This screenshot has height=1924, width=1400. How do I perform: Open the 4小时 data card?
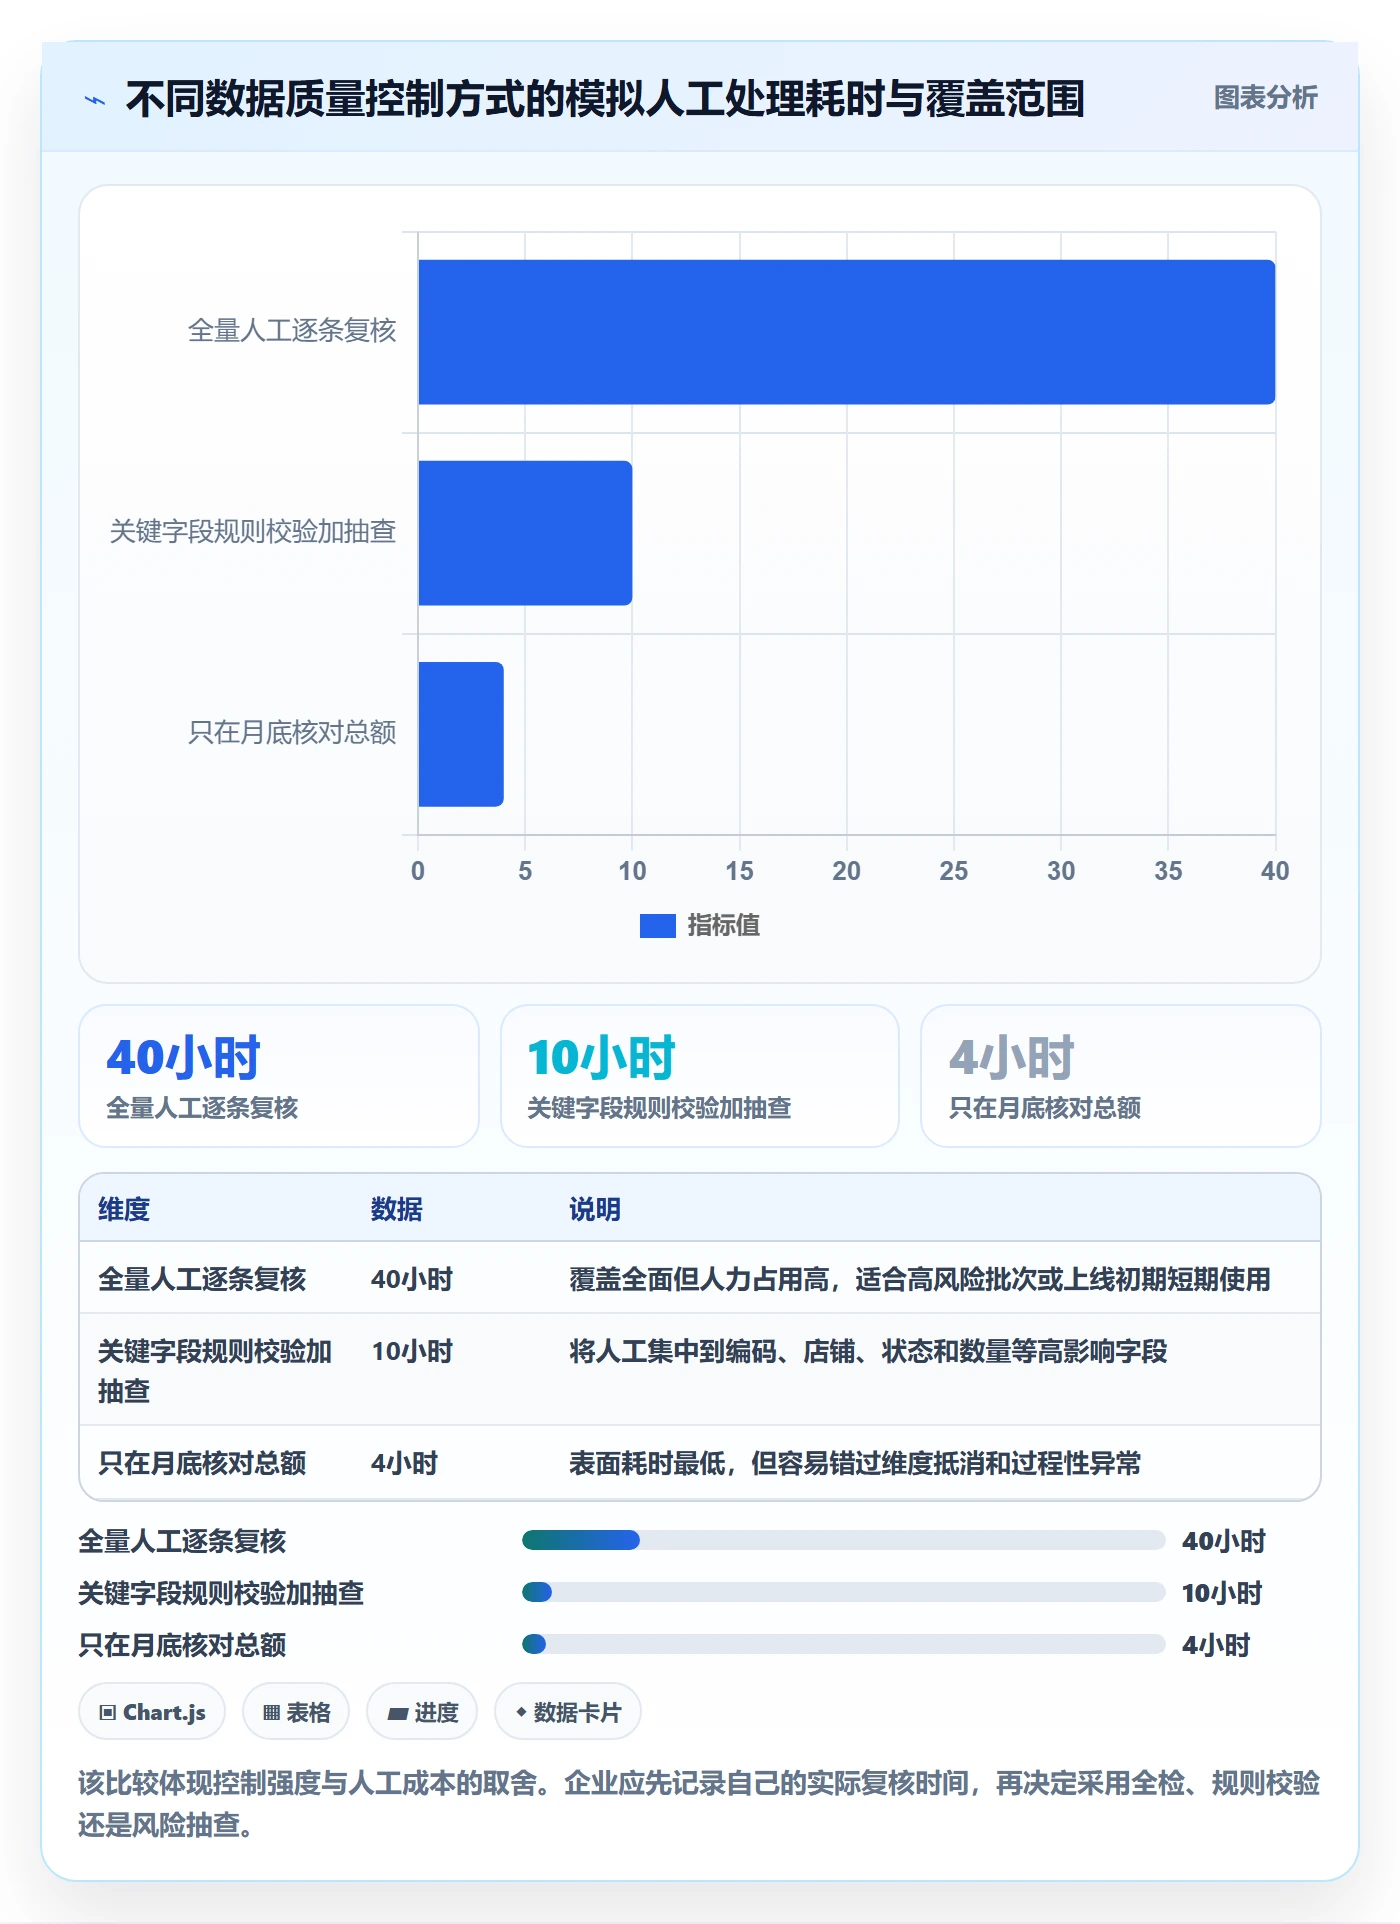[x=1121, y=1076]
